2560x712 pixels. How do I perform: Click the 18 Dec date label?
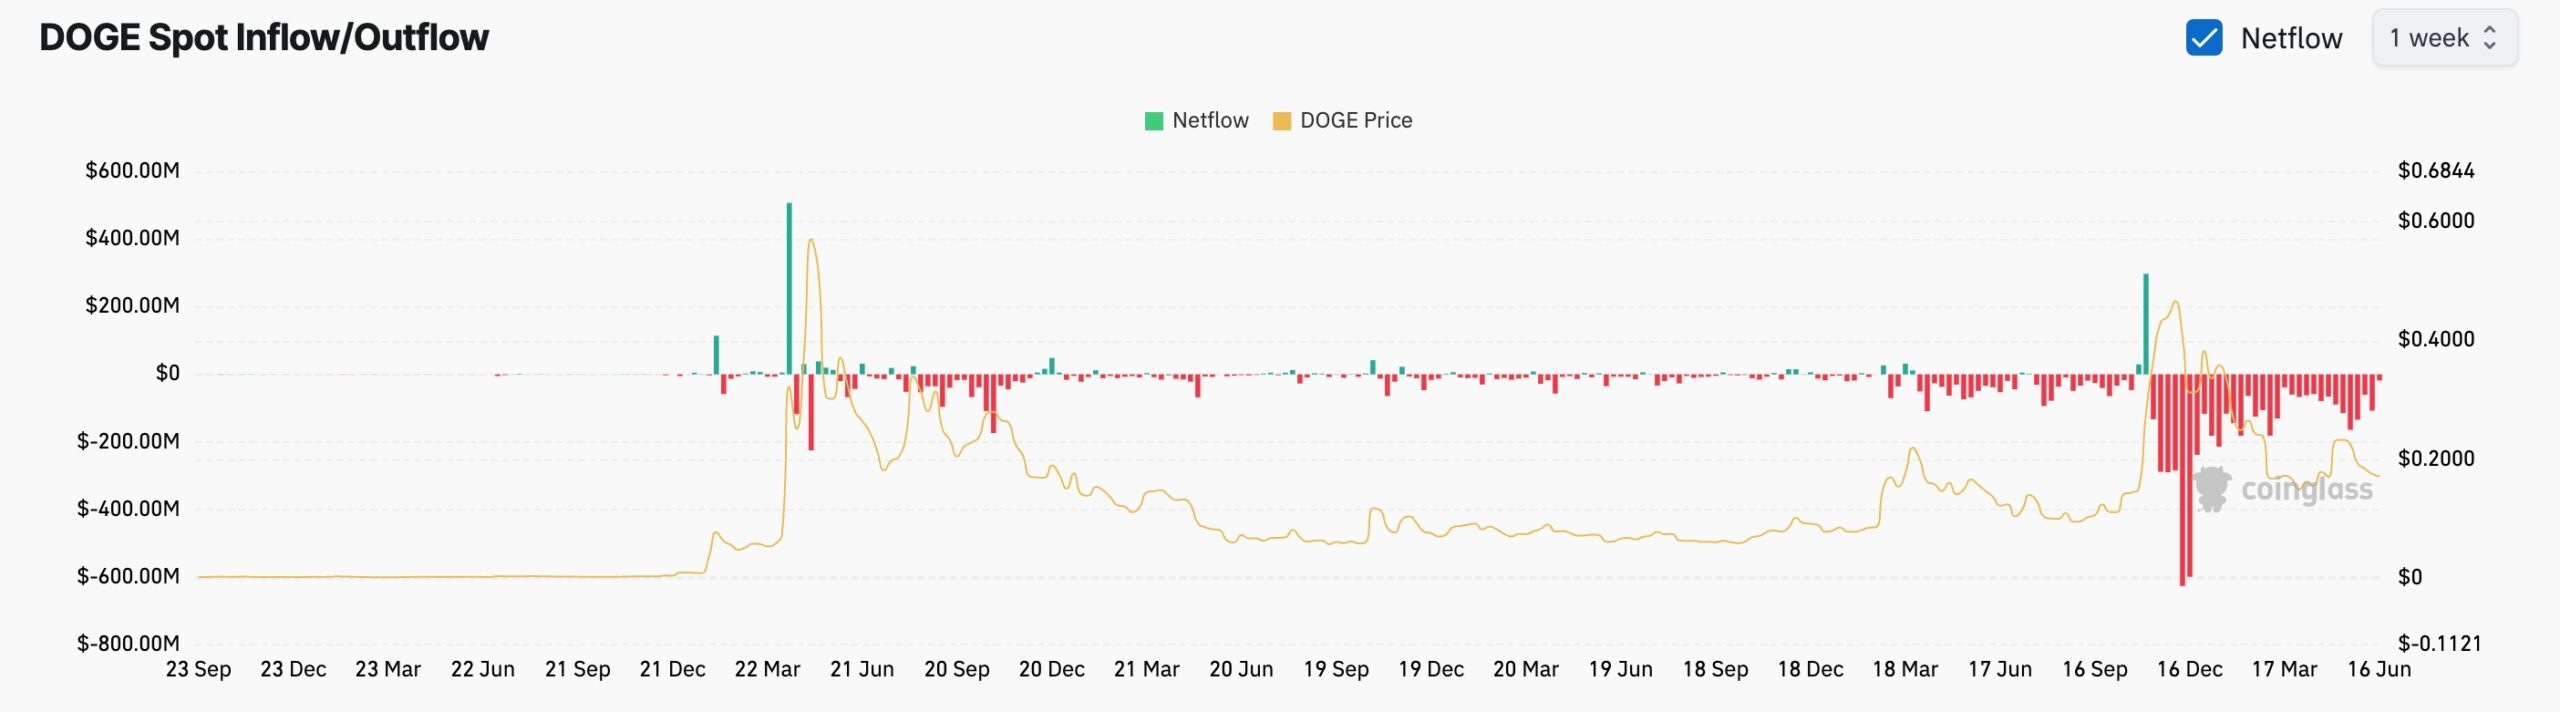tap(1811, 669)
